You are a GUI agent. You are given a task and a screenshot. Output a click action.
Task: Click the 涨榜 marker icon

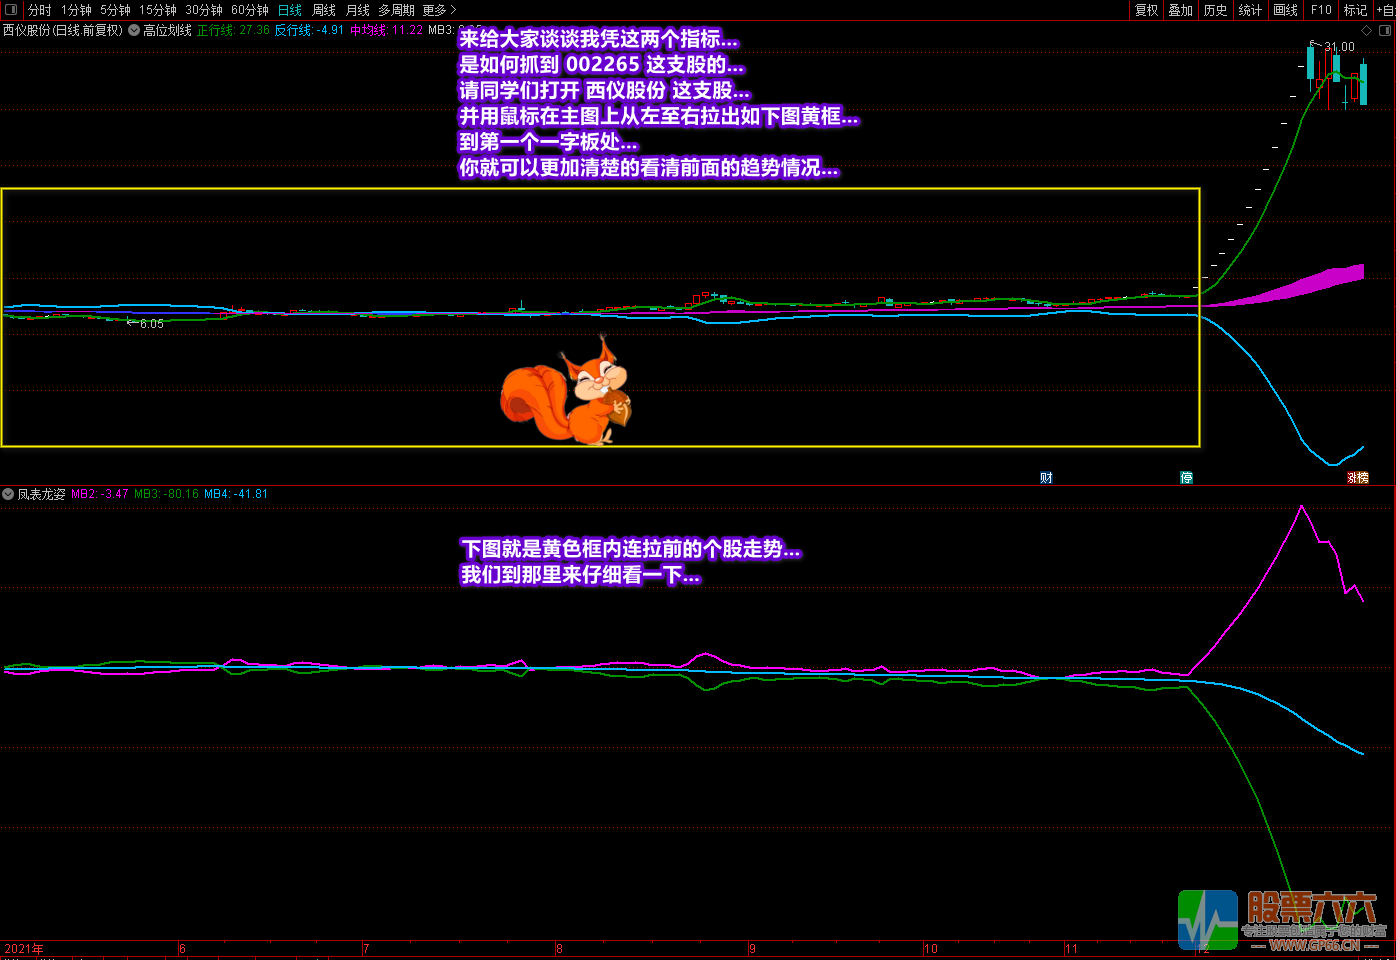[x=1357, y=478]
